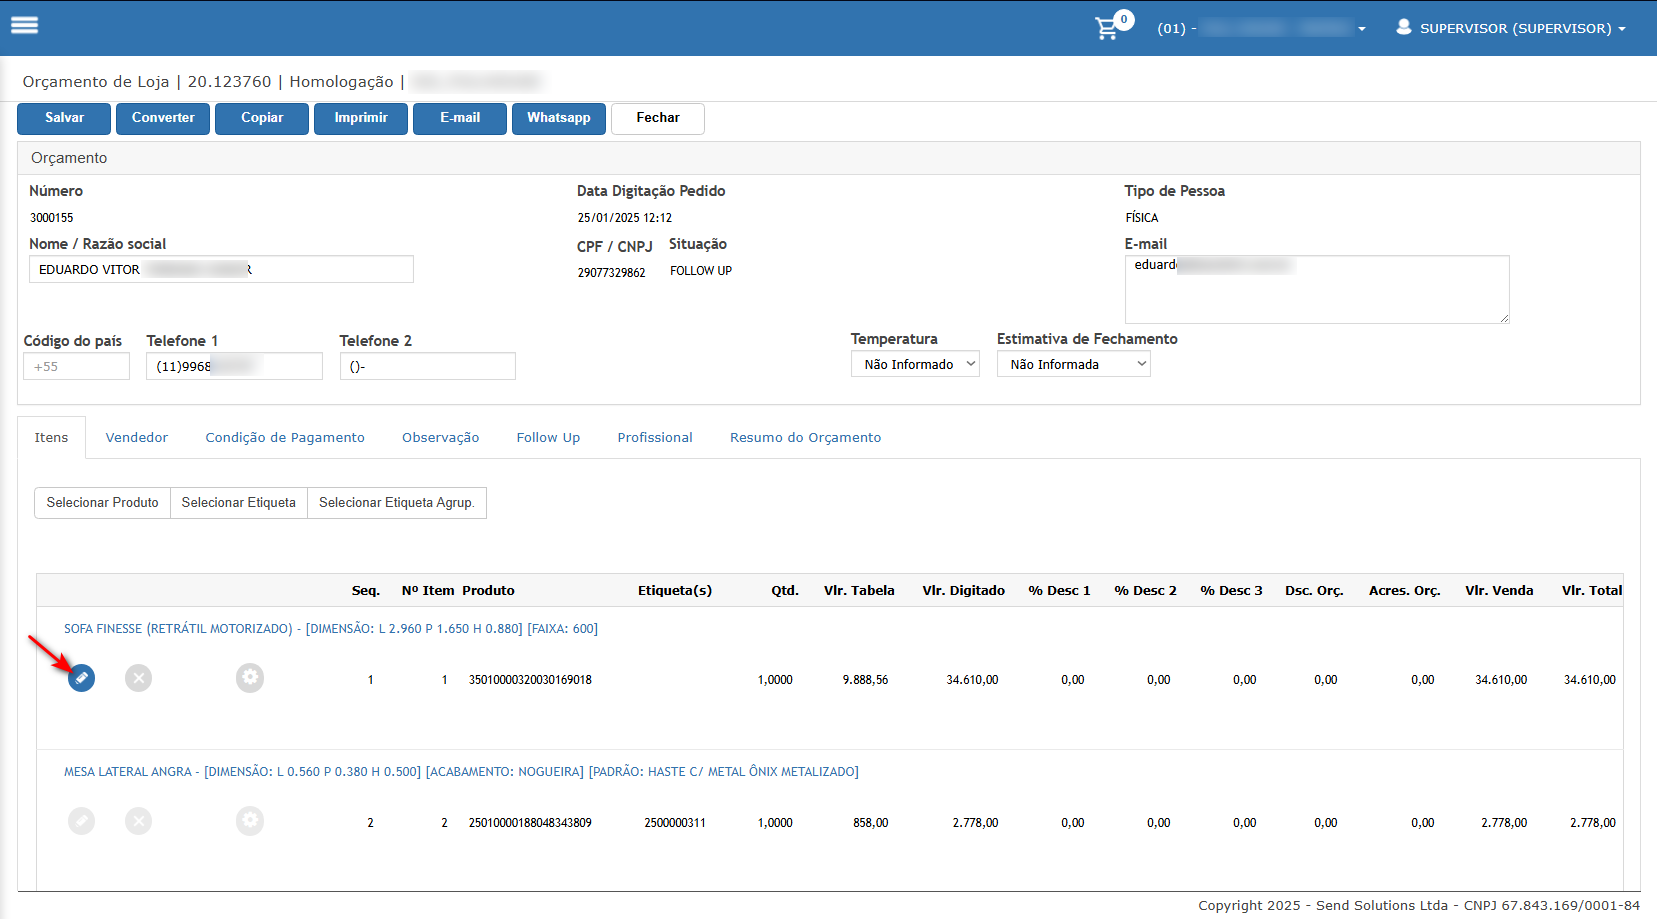Open the hamburger menu icon

click(25, 26)
